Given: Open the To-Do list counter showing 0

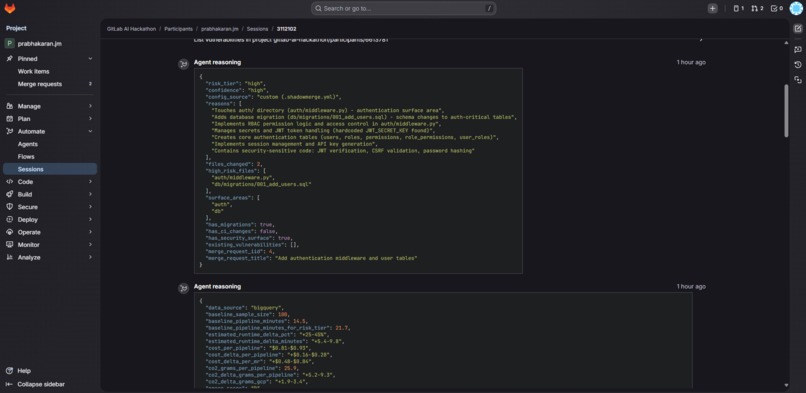Looking at the screenshot, I should coord(777,8).
